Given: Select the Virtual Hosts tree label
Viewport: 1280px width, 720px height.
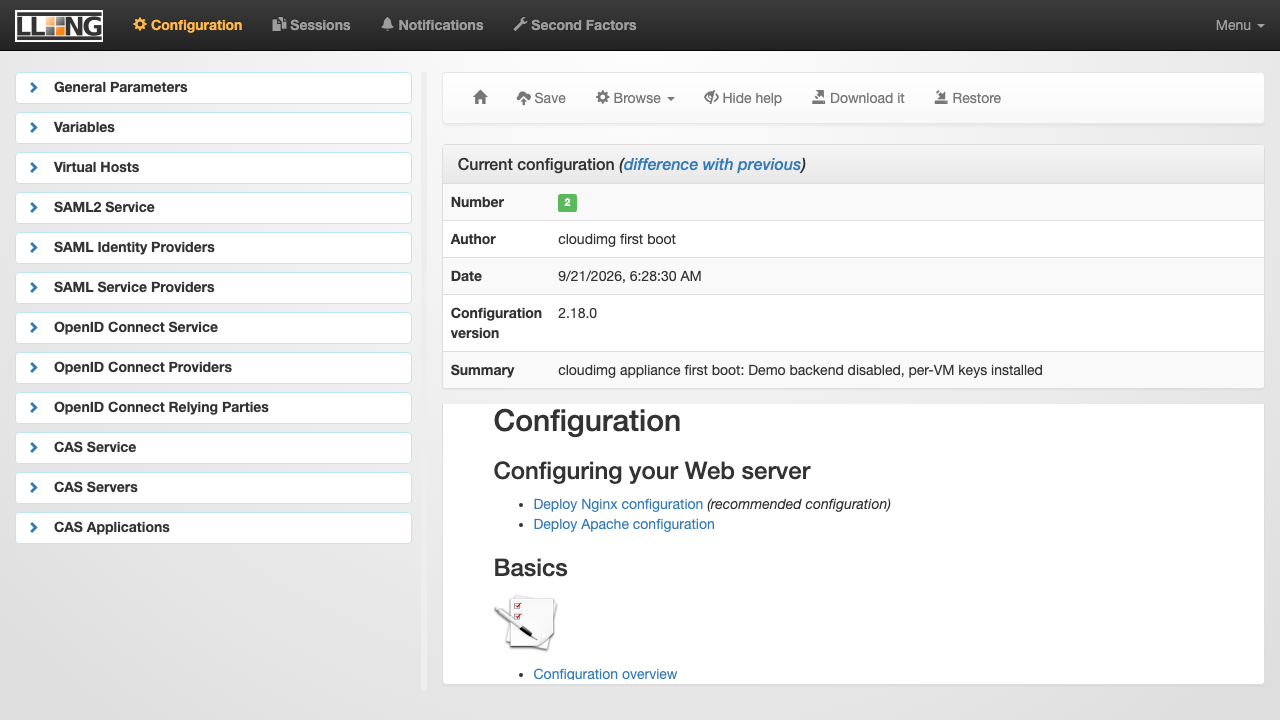Looking at the screenshot, I should [x=96, y=167].
